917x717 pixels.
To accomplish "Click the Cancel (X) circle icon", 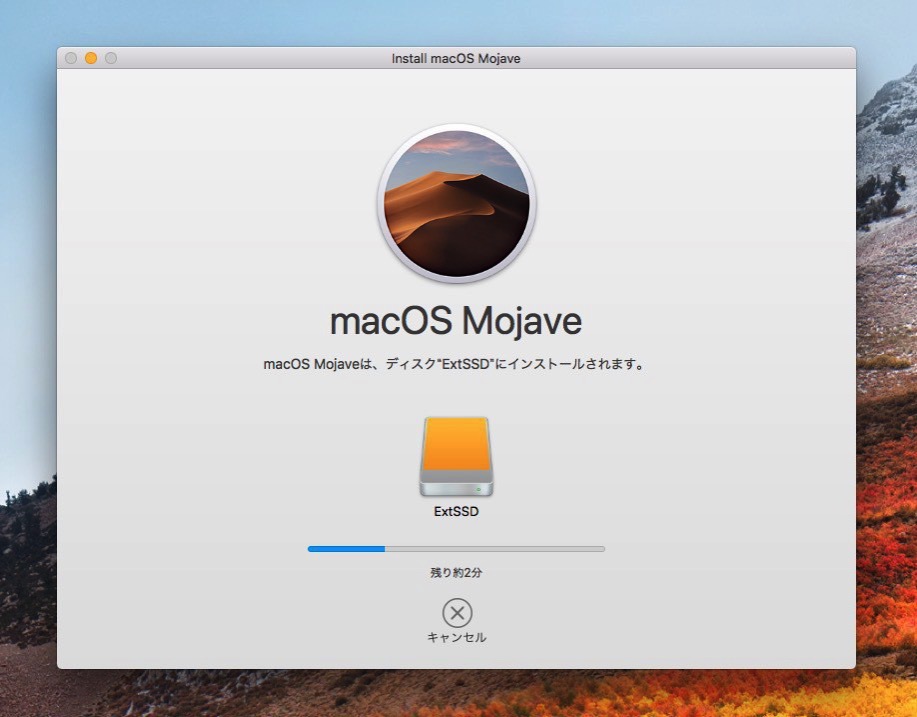I will coord(457,613).
